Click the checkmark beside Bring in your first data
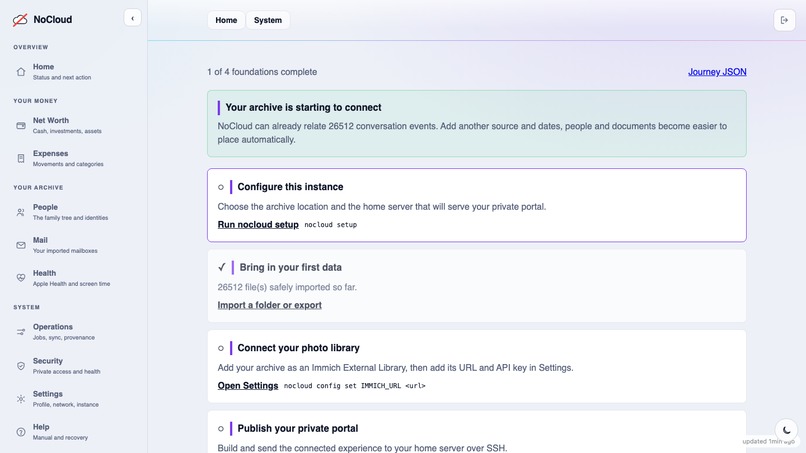The width and height of the screenshot is (806, 453). tap(222, 267)
